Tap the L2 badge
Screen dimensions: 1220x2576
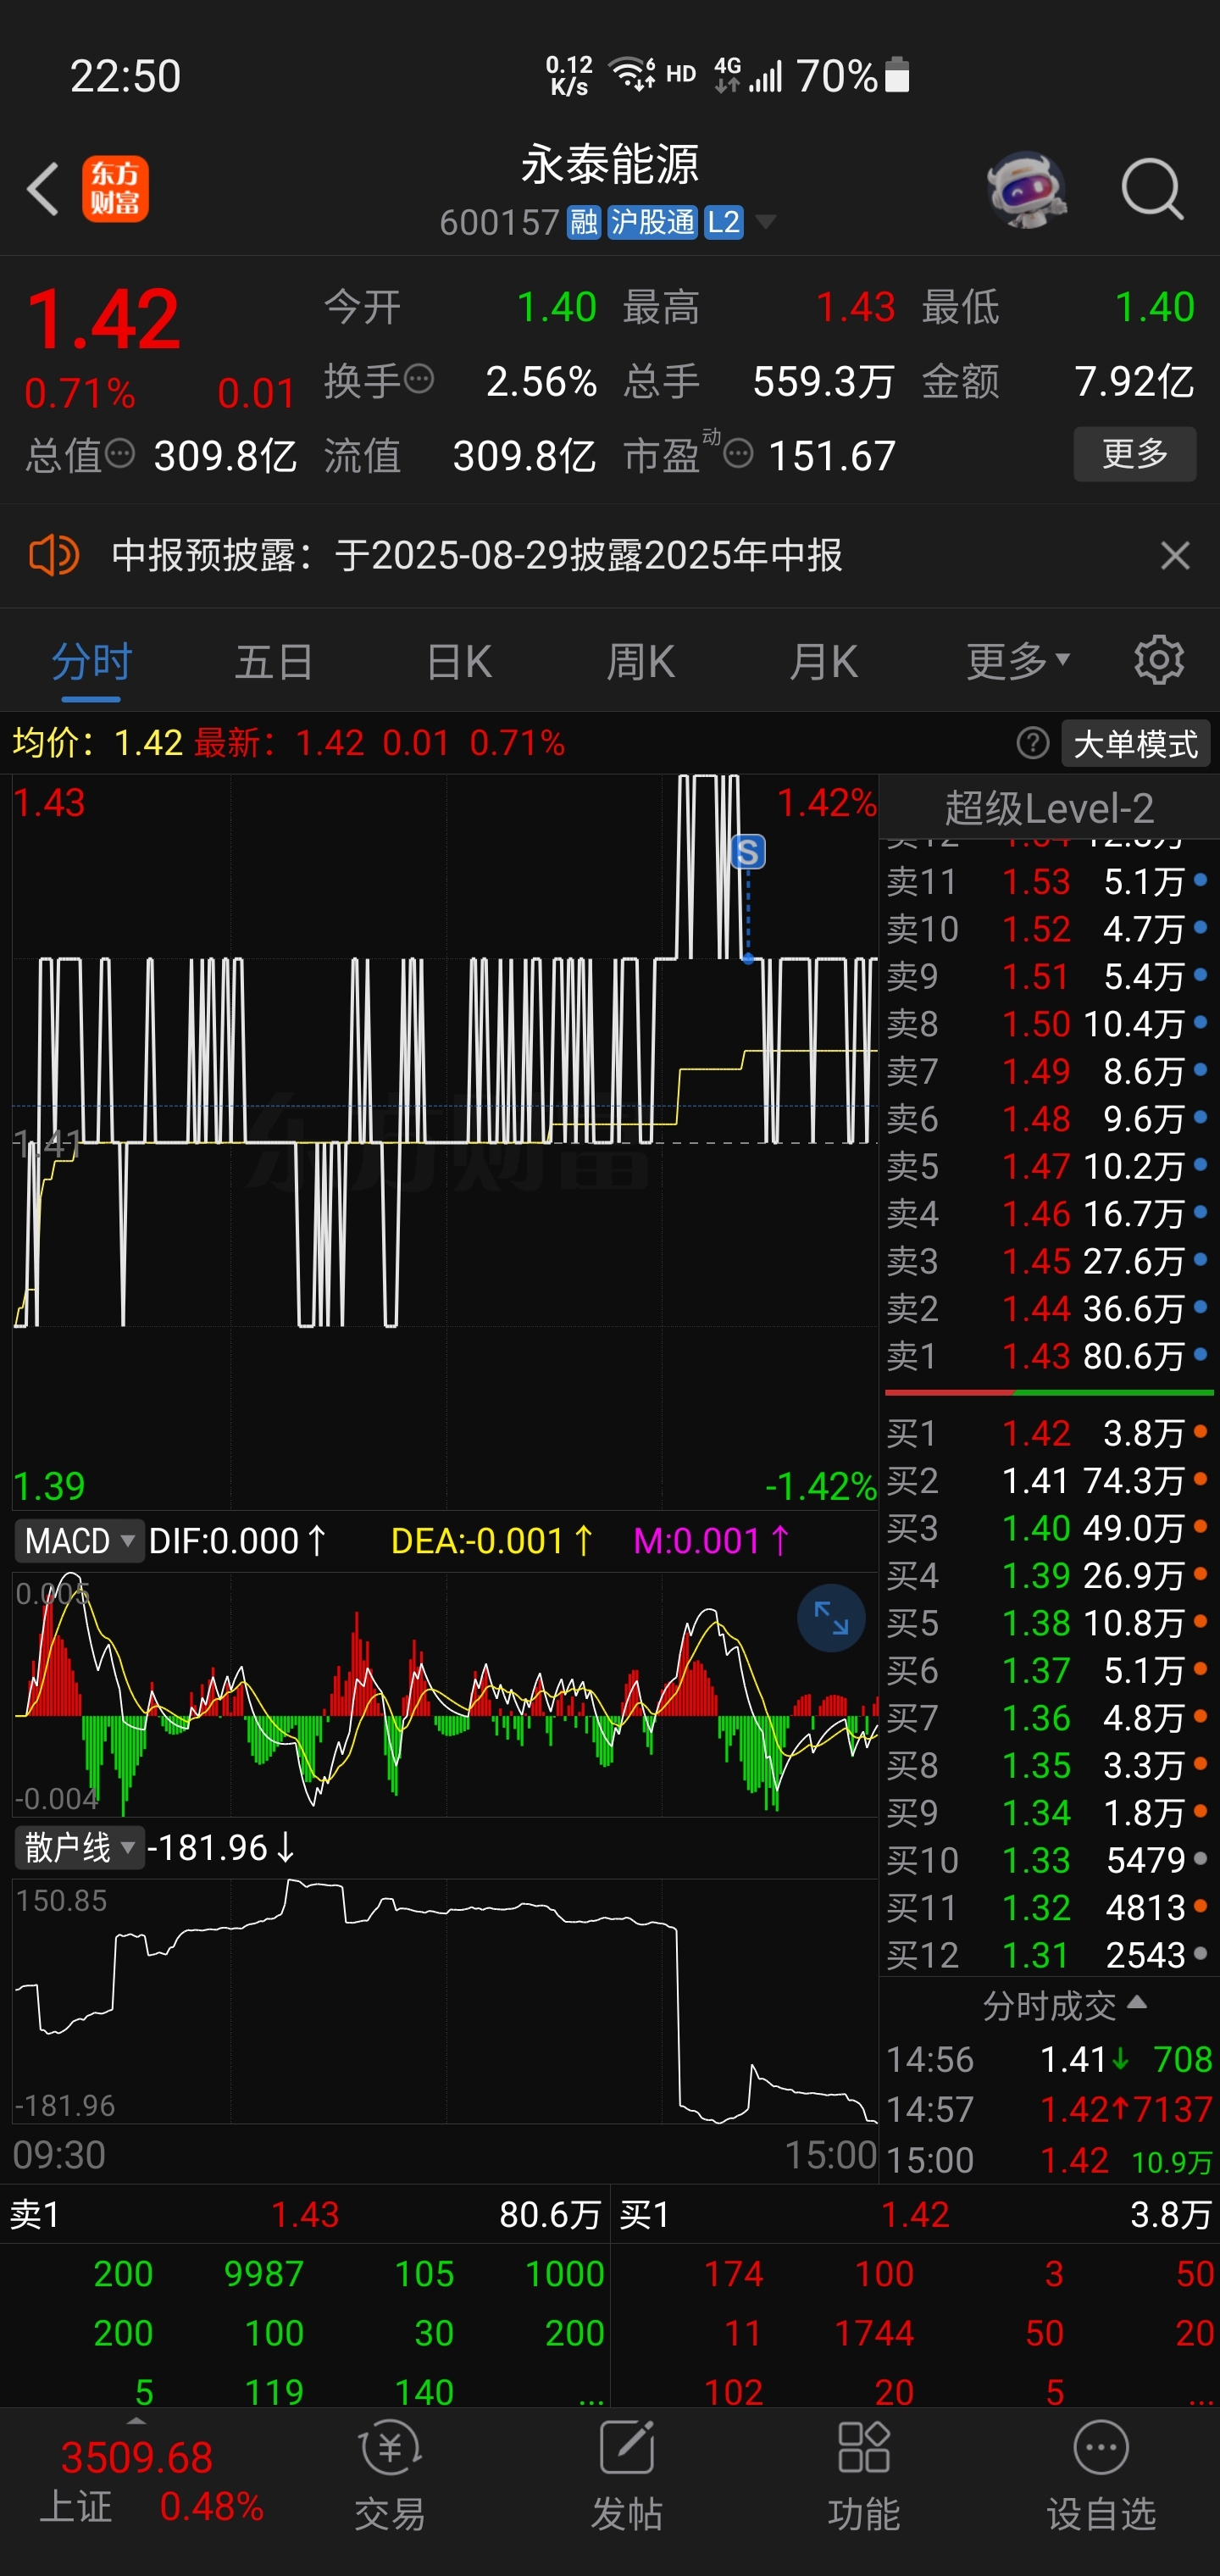point(723,222)
